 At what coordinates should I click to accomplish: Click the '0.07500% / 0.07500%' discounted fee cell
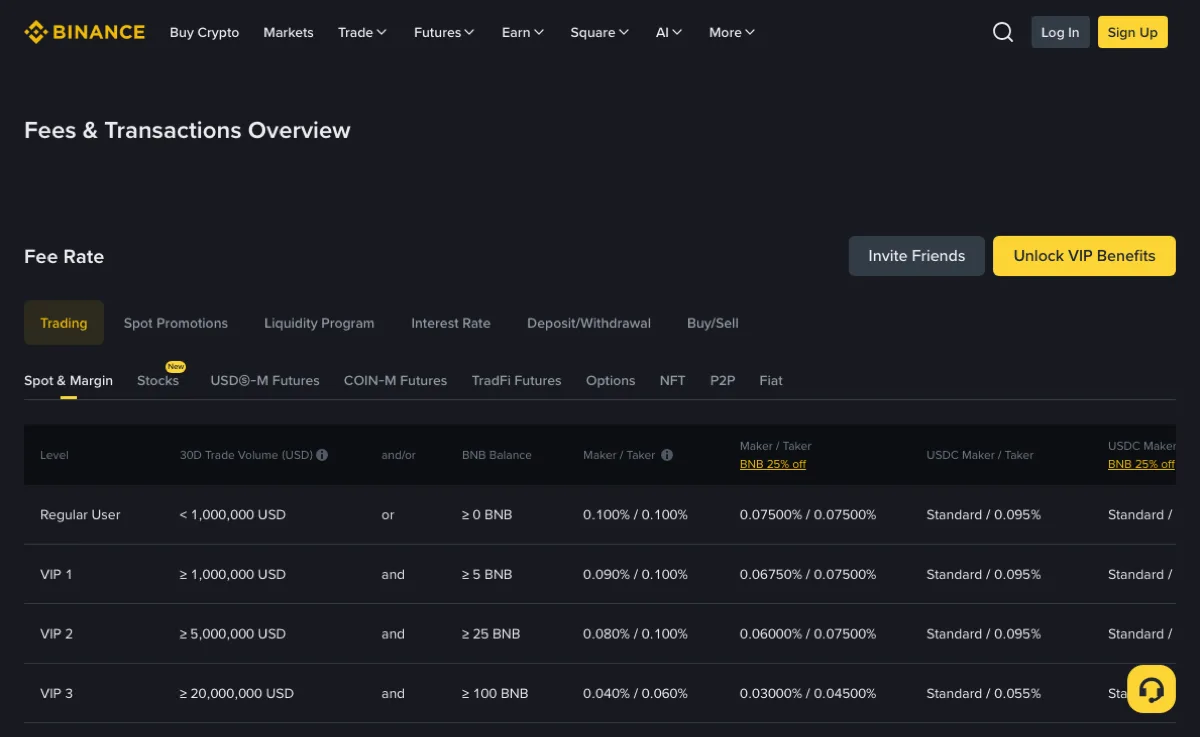coord(808,515)
